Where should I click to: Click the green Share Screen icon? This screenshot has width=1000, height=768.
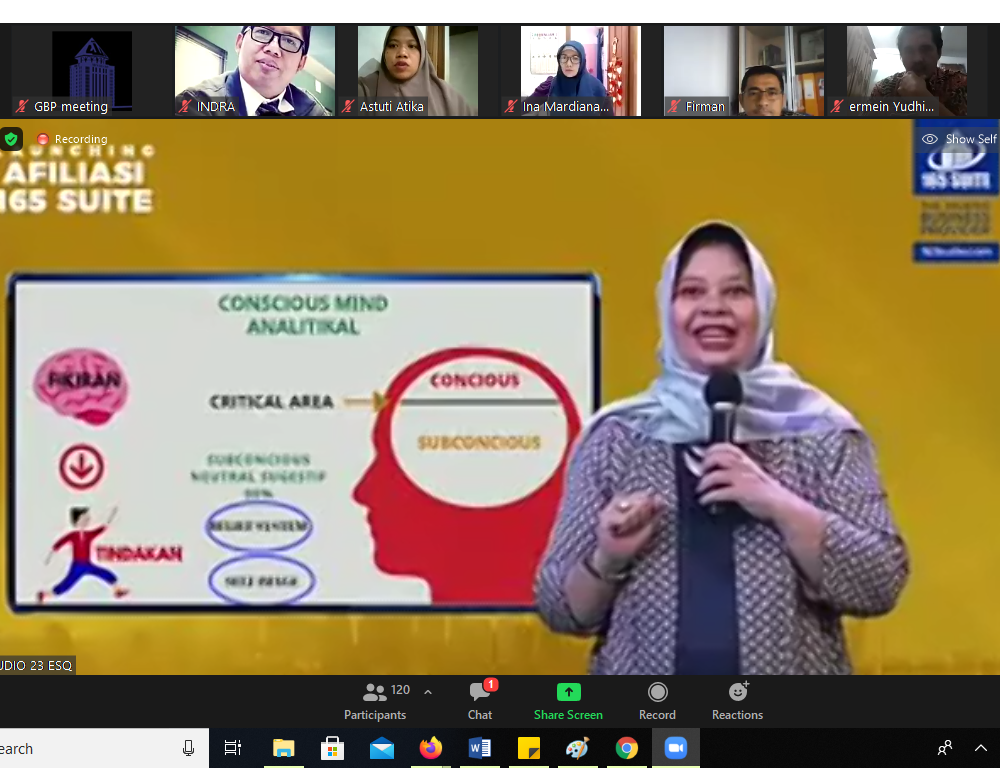pyautogui.click(x=568, y=692)
